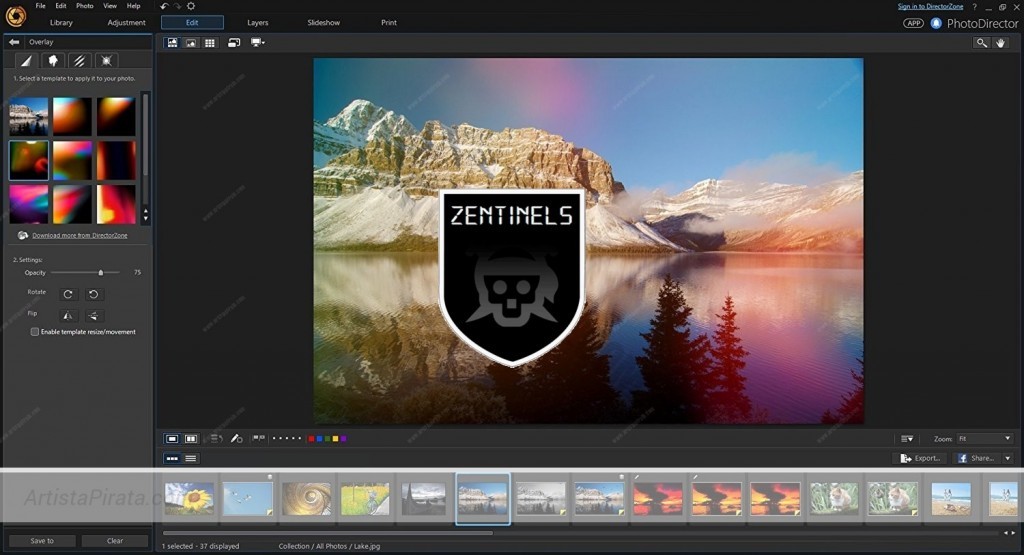Click the Export button
This screenshot has width=1024, height=555.
919,458
